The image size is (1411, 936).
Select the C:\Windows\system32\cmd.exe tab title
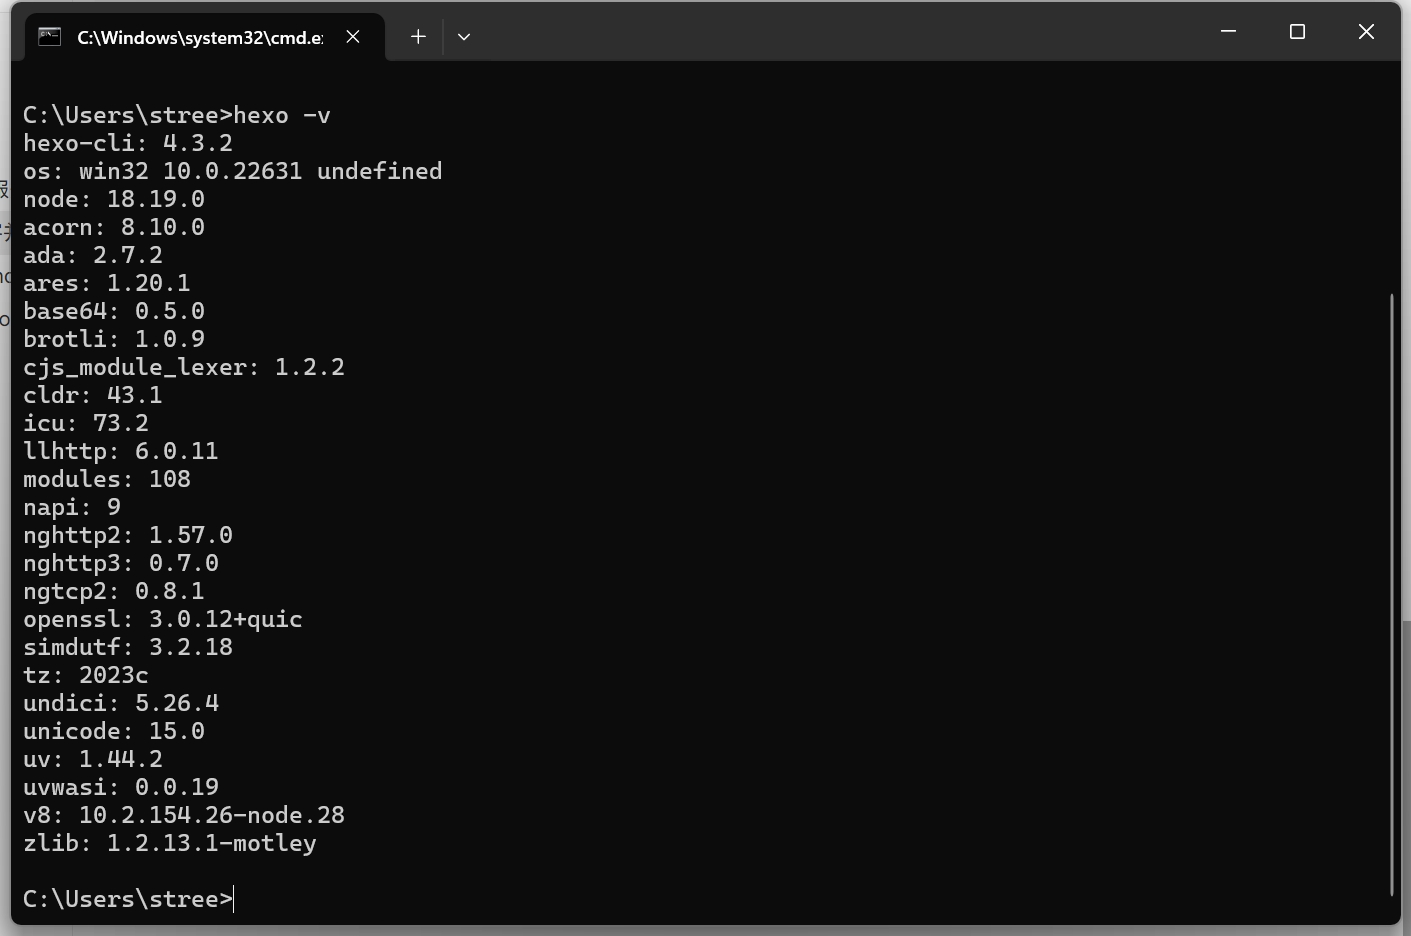coord(200,37)
